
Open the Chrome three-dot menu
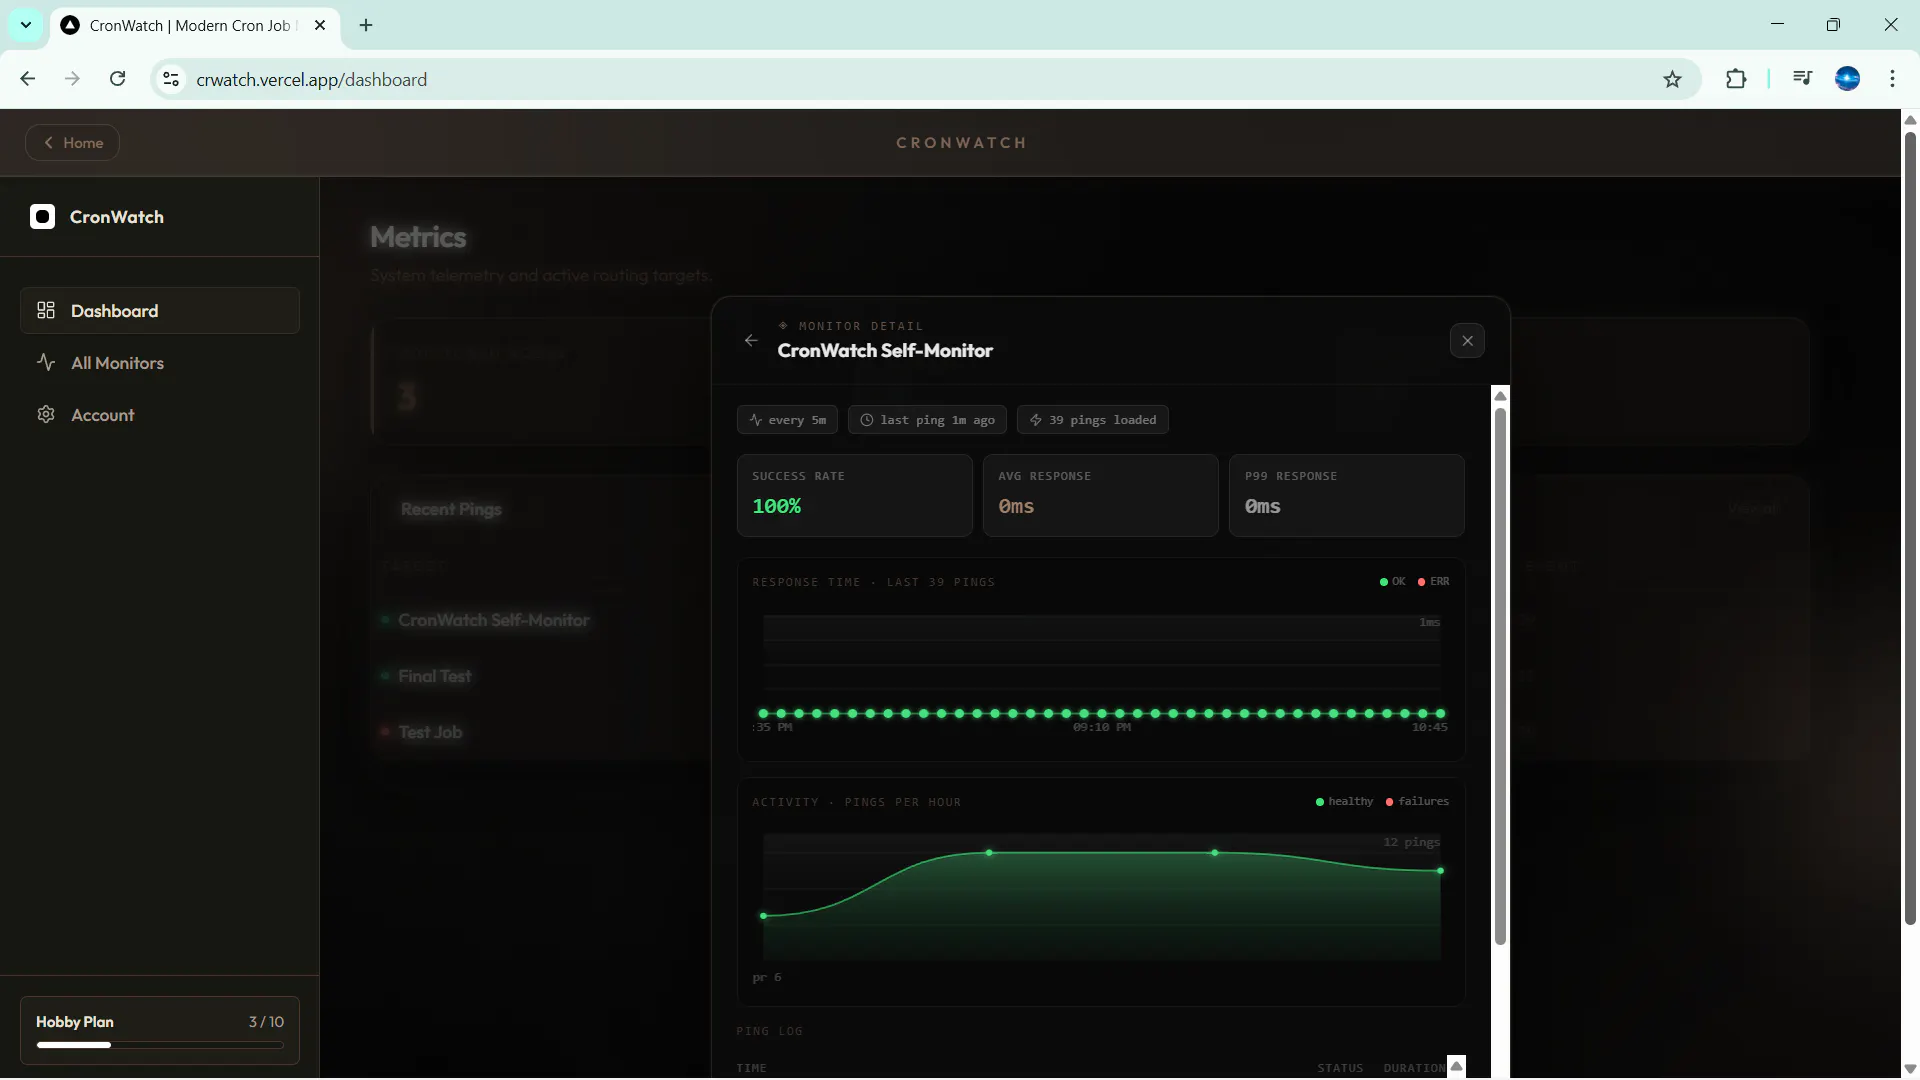point(1892,78)
